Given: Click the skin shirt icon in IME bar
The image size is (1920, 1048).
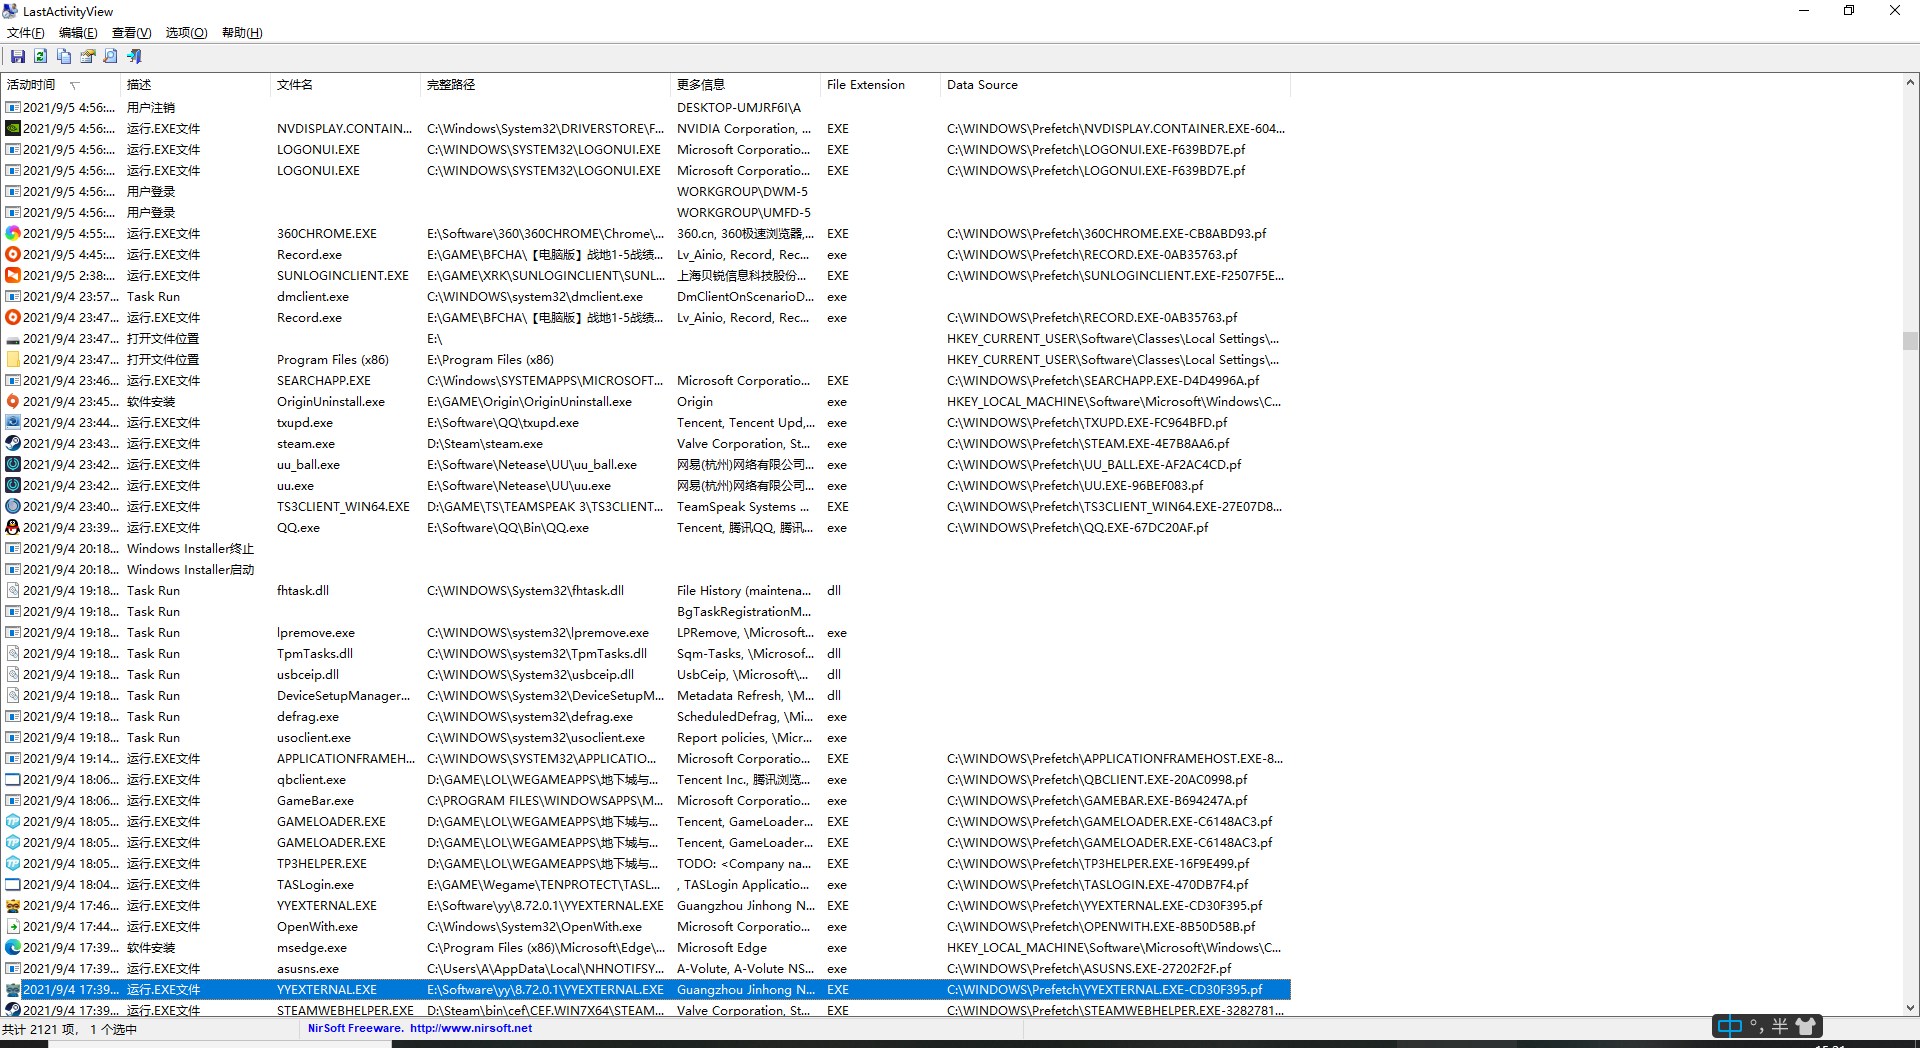Looking at the screenshot, I should tap(1806, 1026).
